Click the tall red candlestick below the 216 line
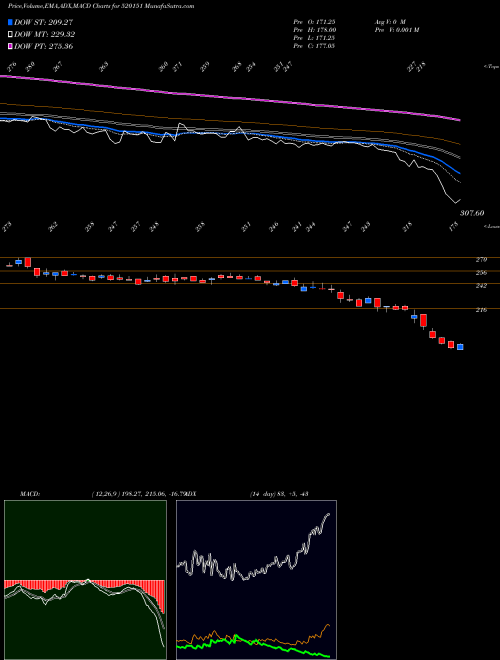This screenshot has height=660, width=500. [x=423, y=320]
